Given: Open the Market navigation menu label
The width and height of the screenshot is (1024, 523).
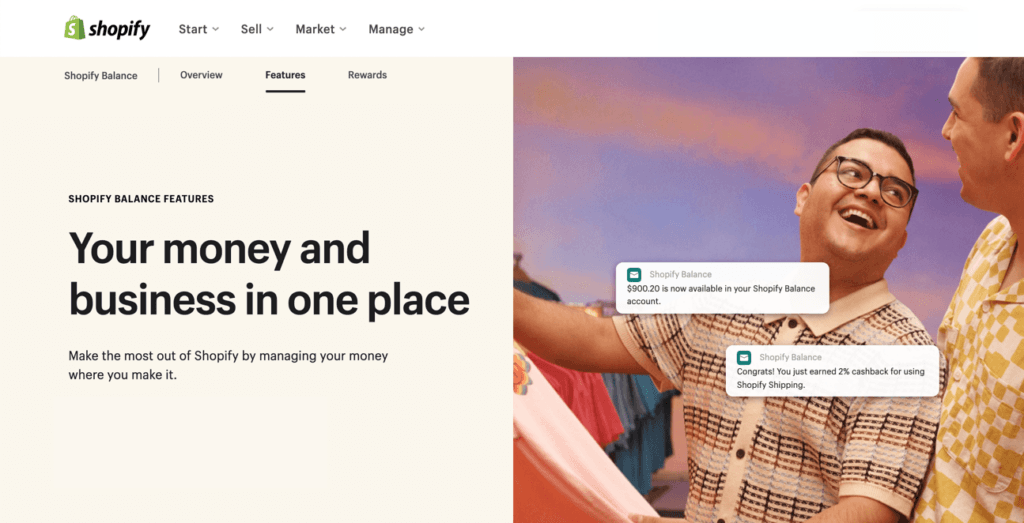Looking at the screenshot, I should point(315,29).
